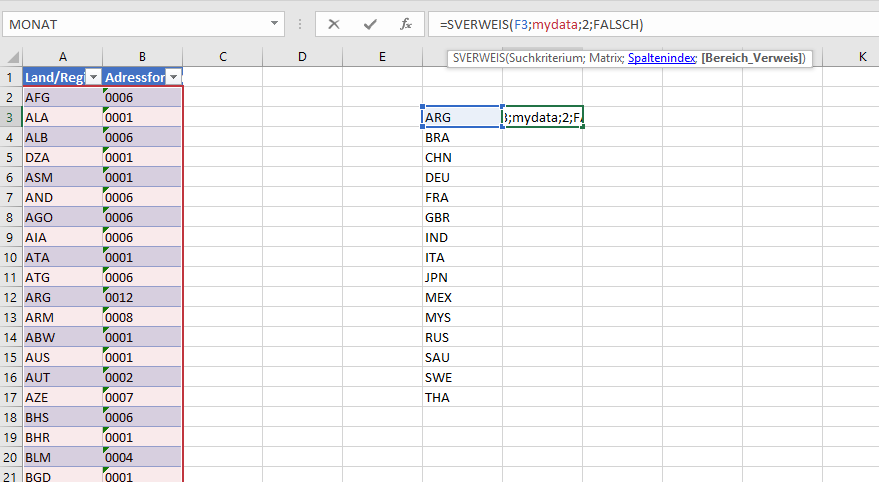Select column K header
The width and height of the screenshot is (879, 482).
pos(862,58)
